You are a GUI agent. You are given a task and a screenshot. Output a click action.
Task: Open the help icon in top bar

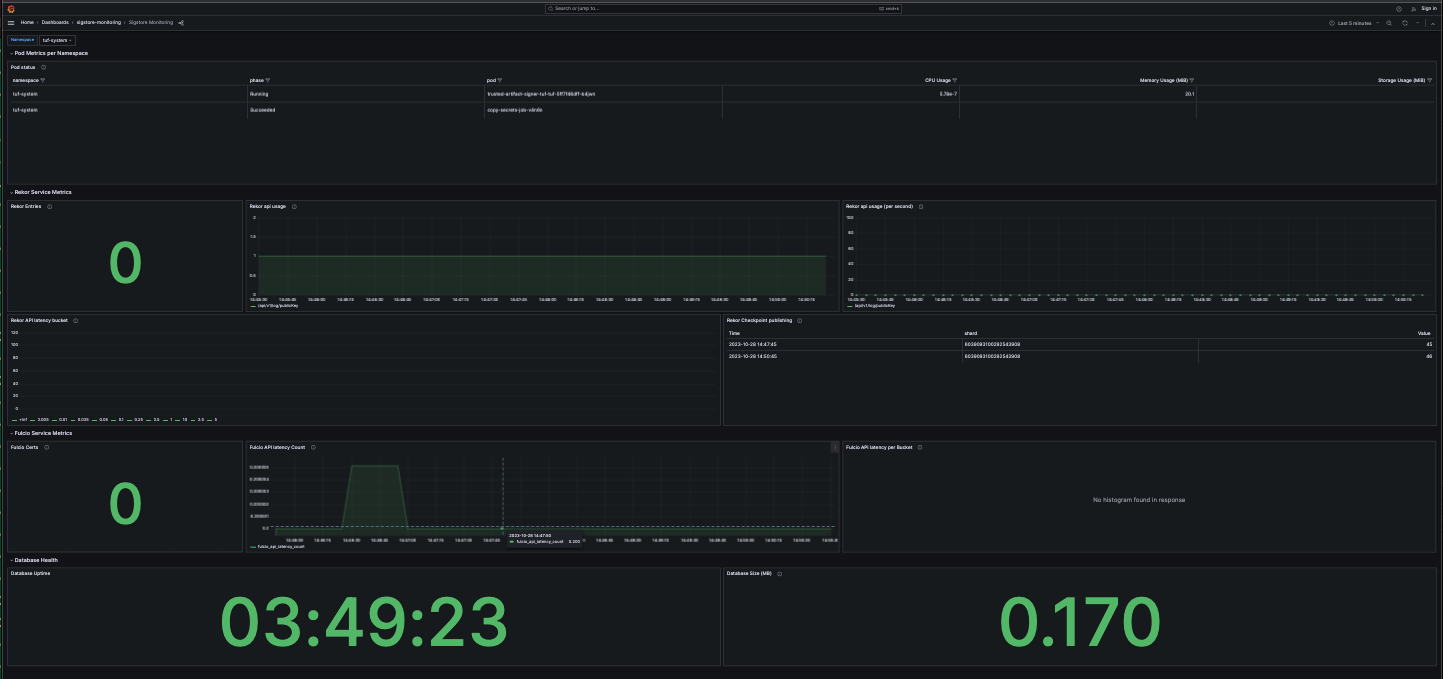tap(1398, 8)
